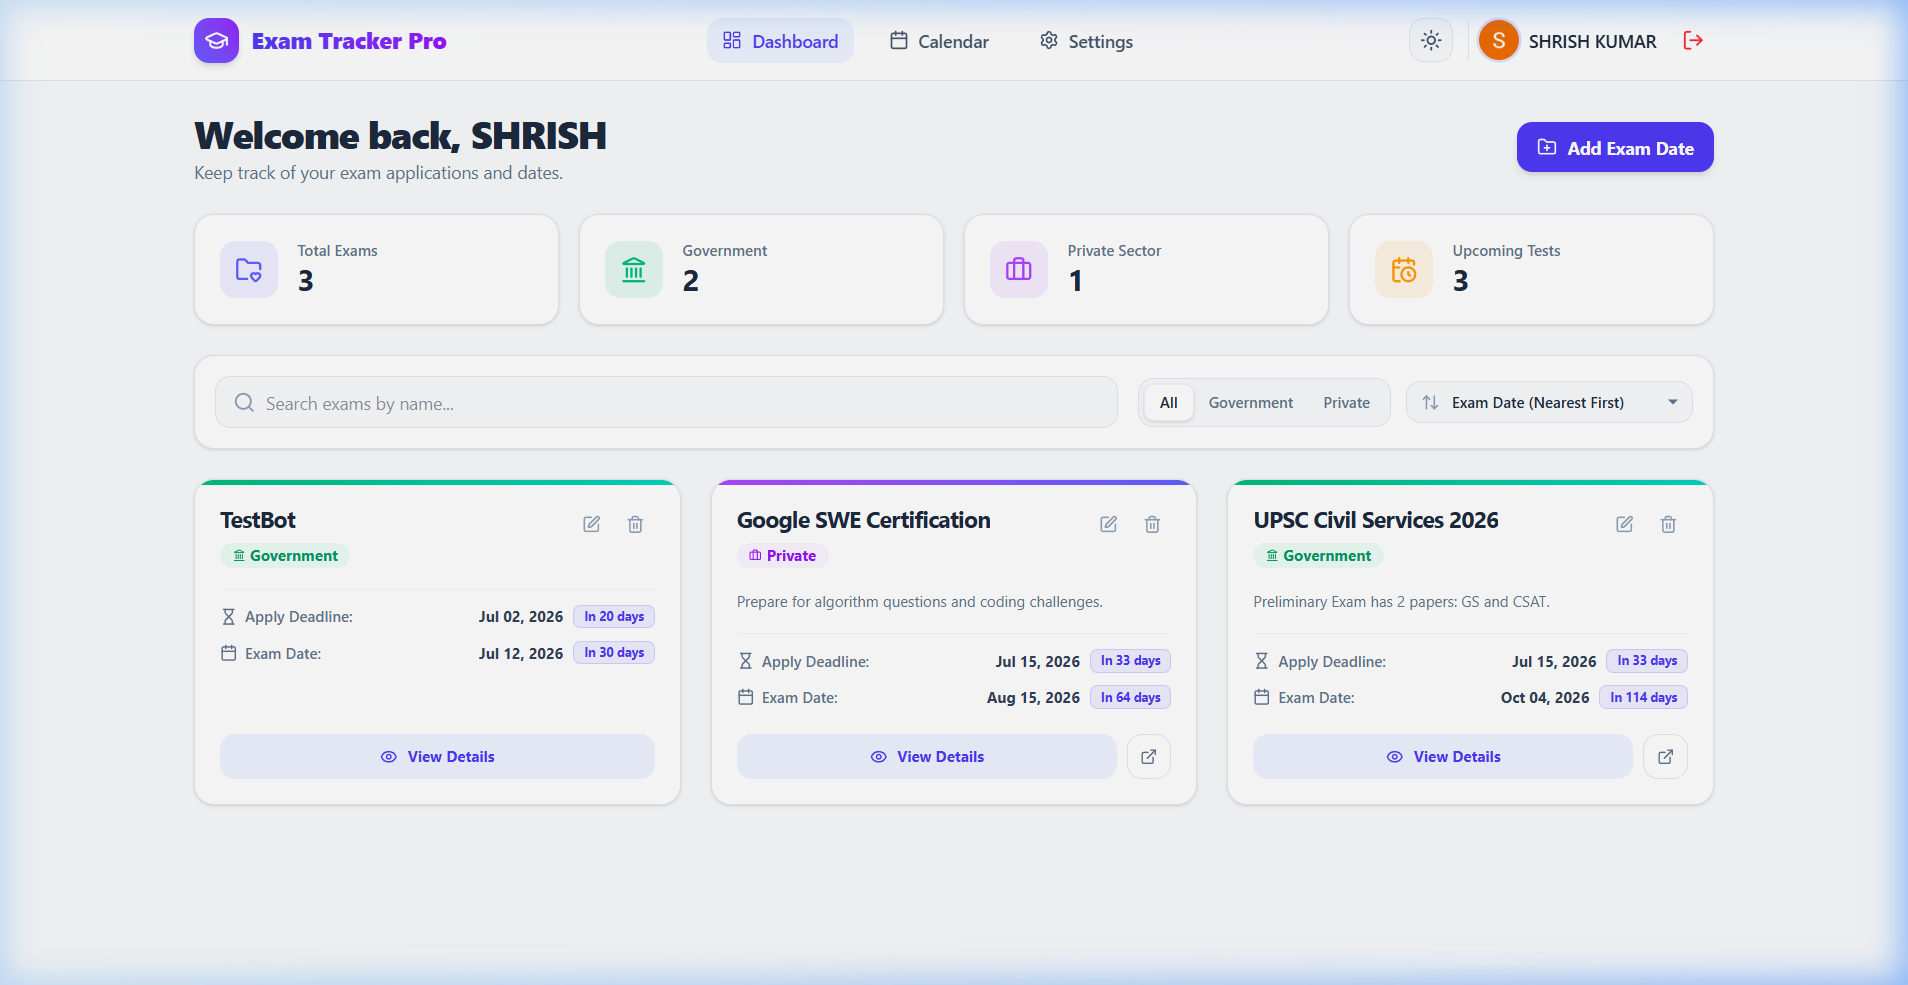Click the 'Prepare for algorithm questions' description
Image resolution: width=1908 pixels, height=985 pixels.
coord(919,602)
